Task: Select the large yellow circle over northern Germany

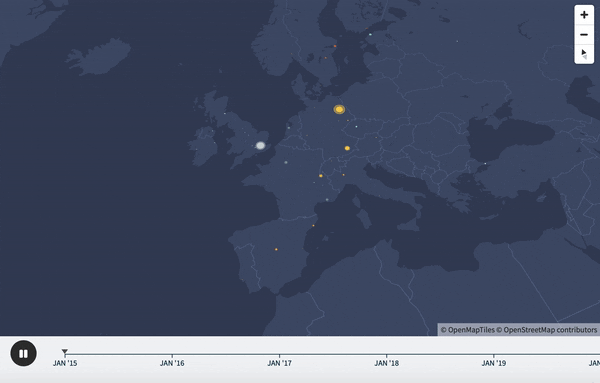Action: click(339, 109)
